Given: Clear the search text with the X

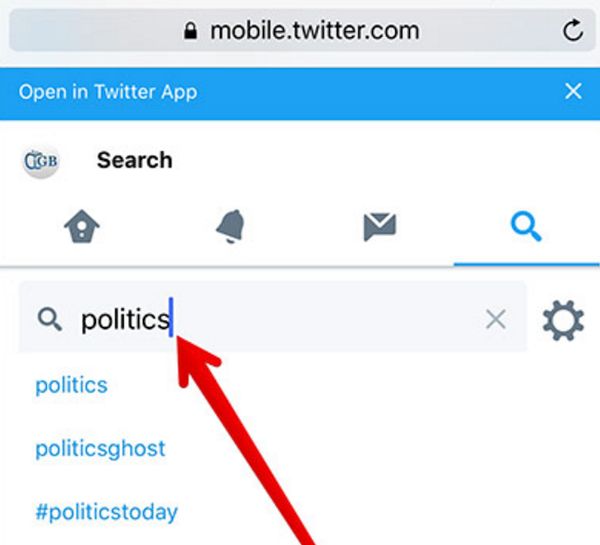Looking at the screenshot, I should 496,319.
